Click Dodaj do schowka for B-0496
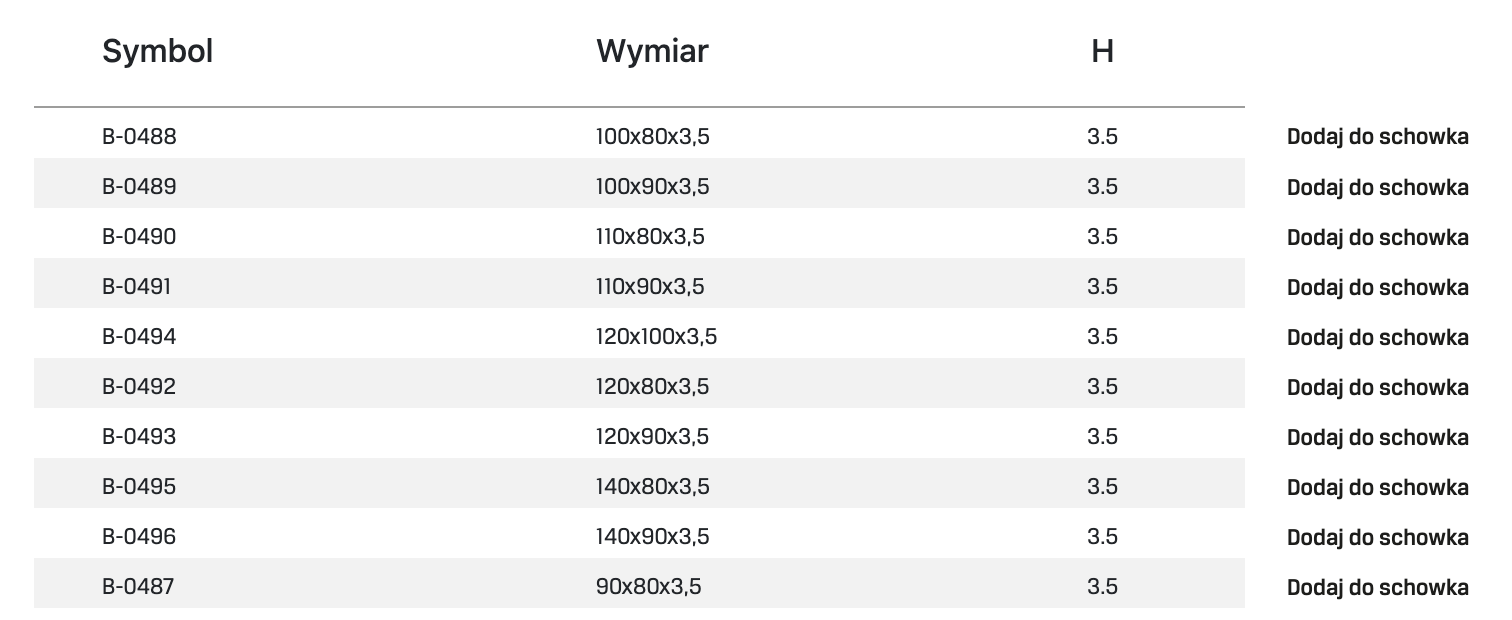The height and width of the screenshot is (620, 1512). pyautogui.click(x=1377, y=537)
